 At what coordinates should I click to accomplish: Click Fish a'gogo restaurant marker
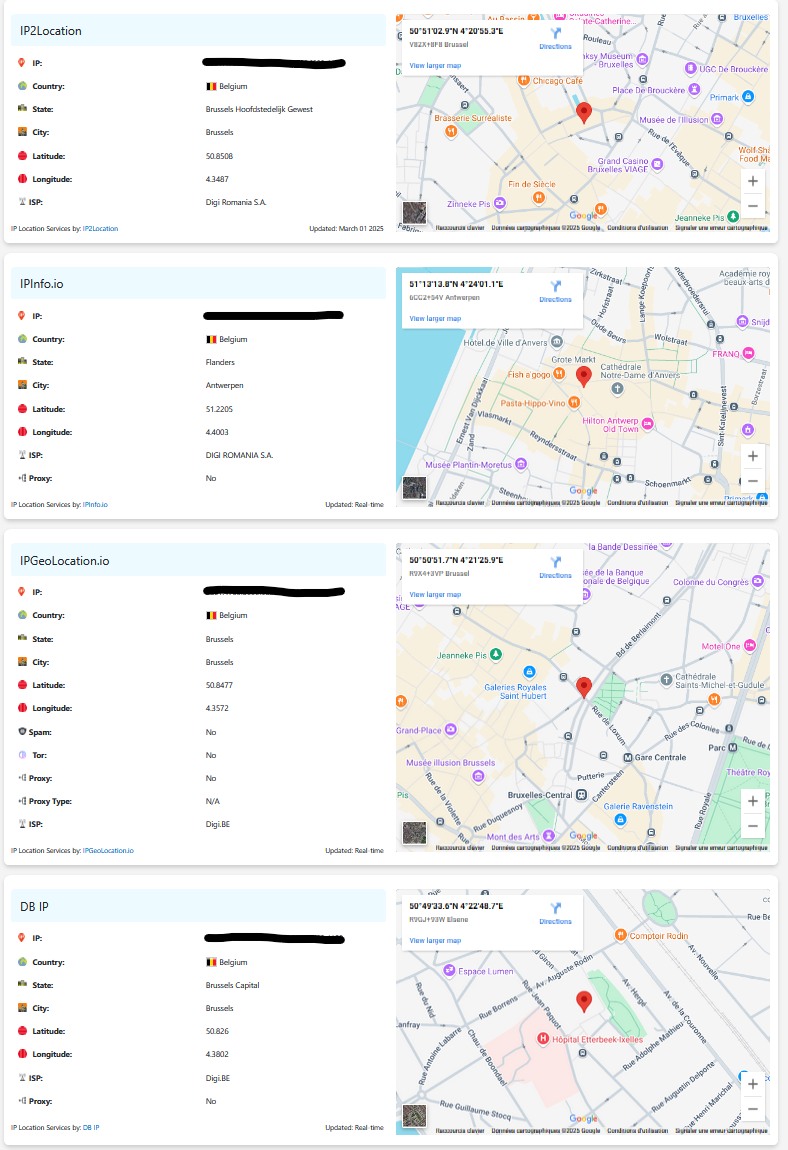(x=559, y=374)
